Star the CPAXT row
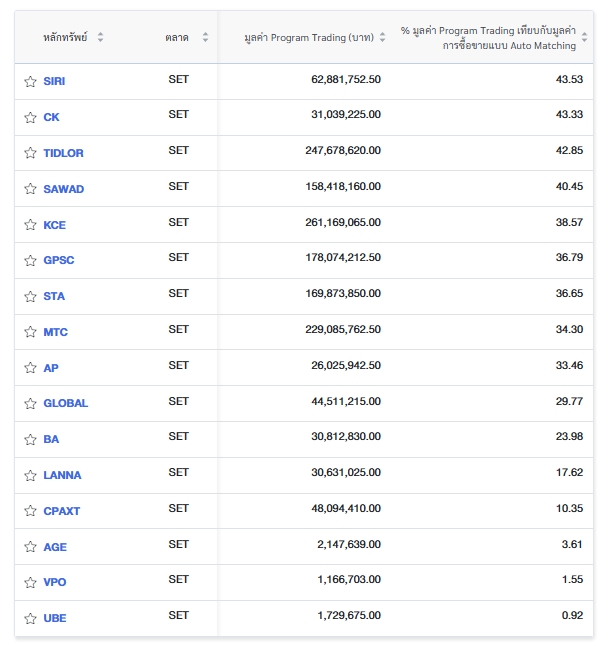 coord(30,512)
